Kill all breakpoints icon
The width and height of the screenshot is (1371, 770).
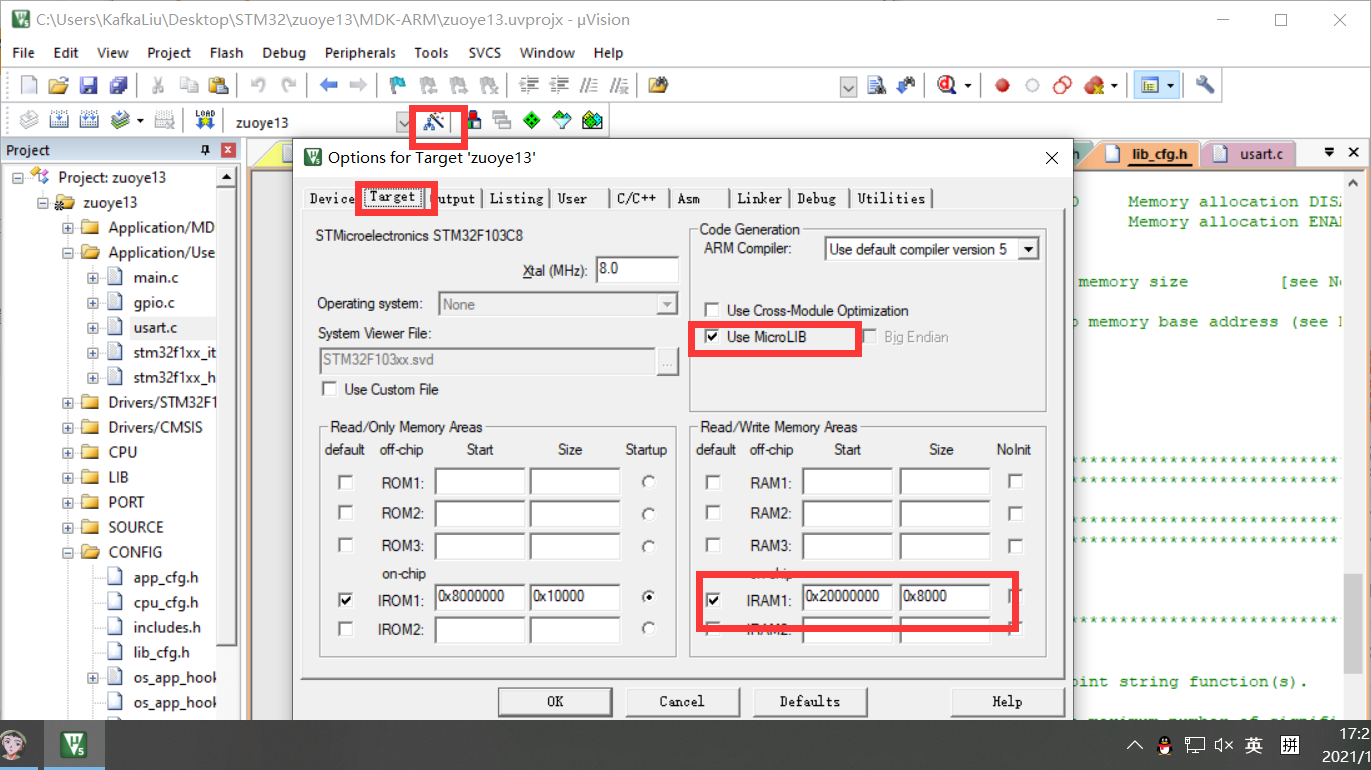(1094, 85)
